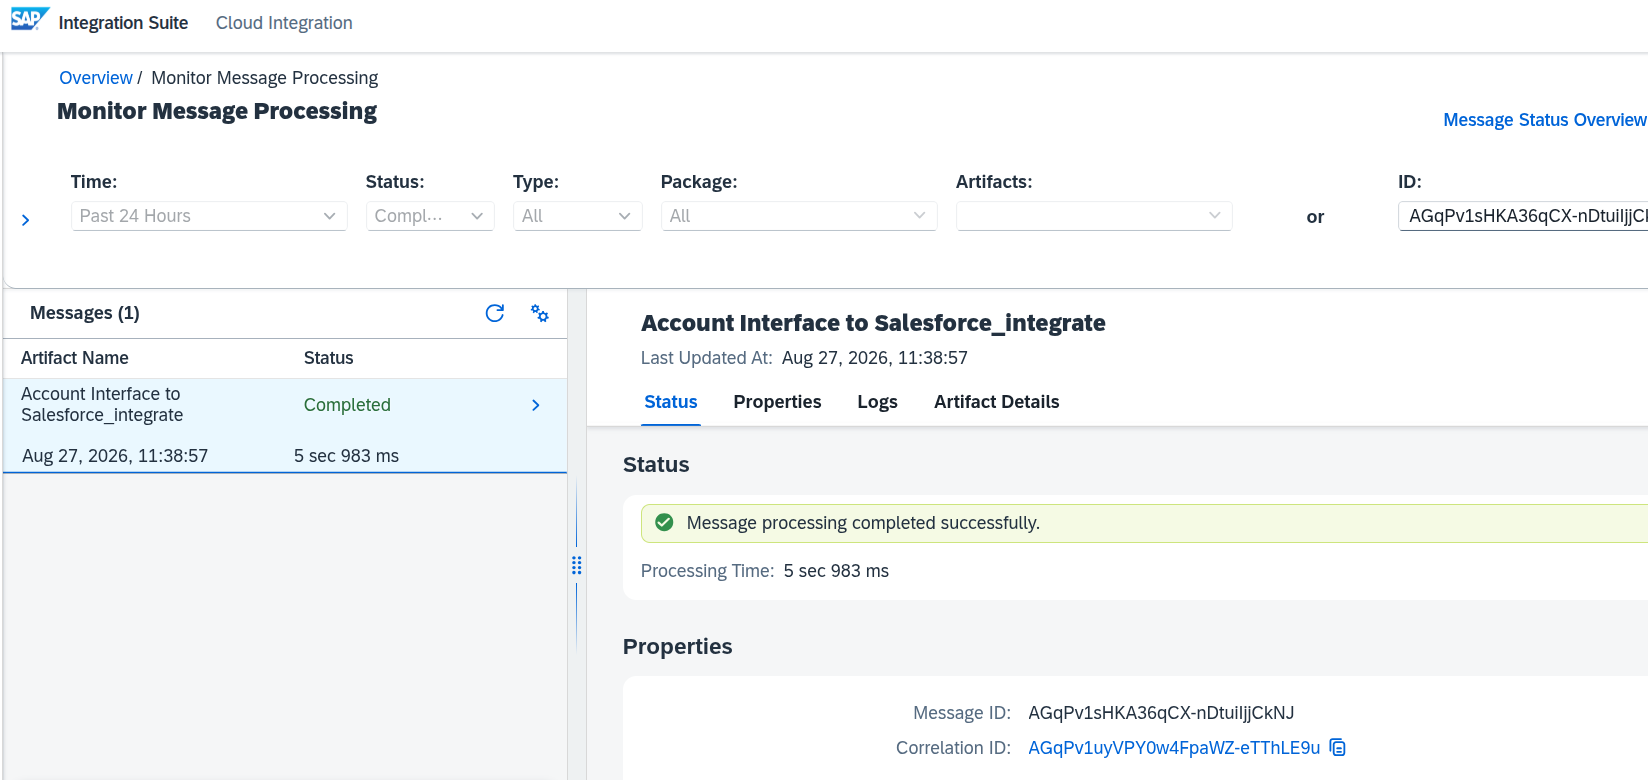Screen dimensions: 1648x780
Task: Click Integration Suite product title
Action: 123,23
